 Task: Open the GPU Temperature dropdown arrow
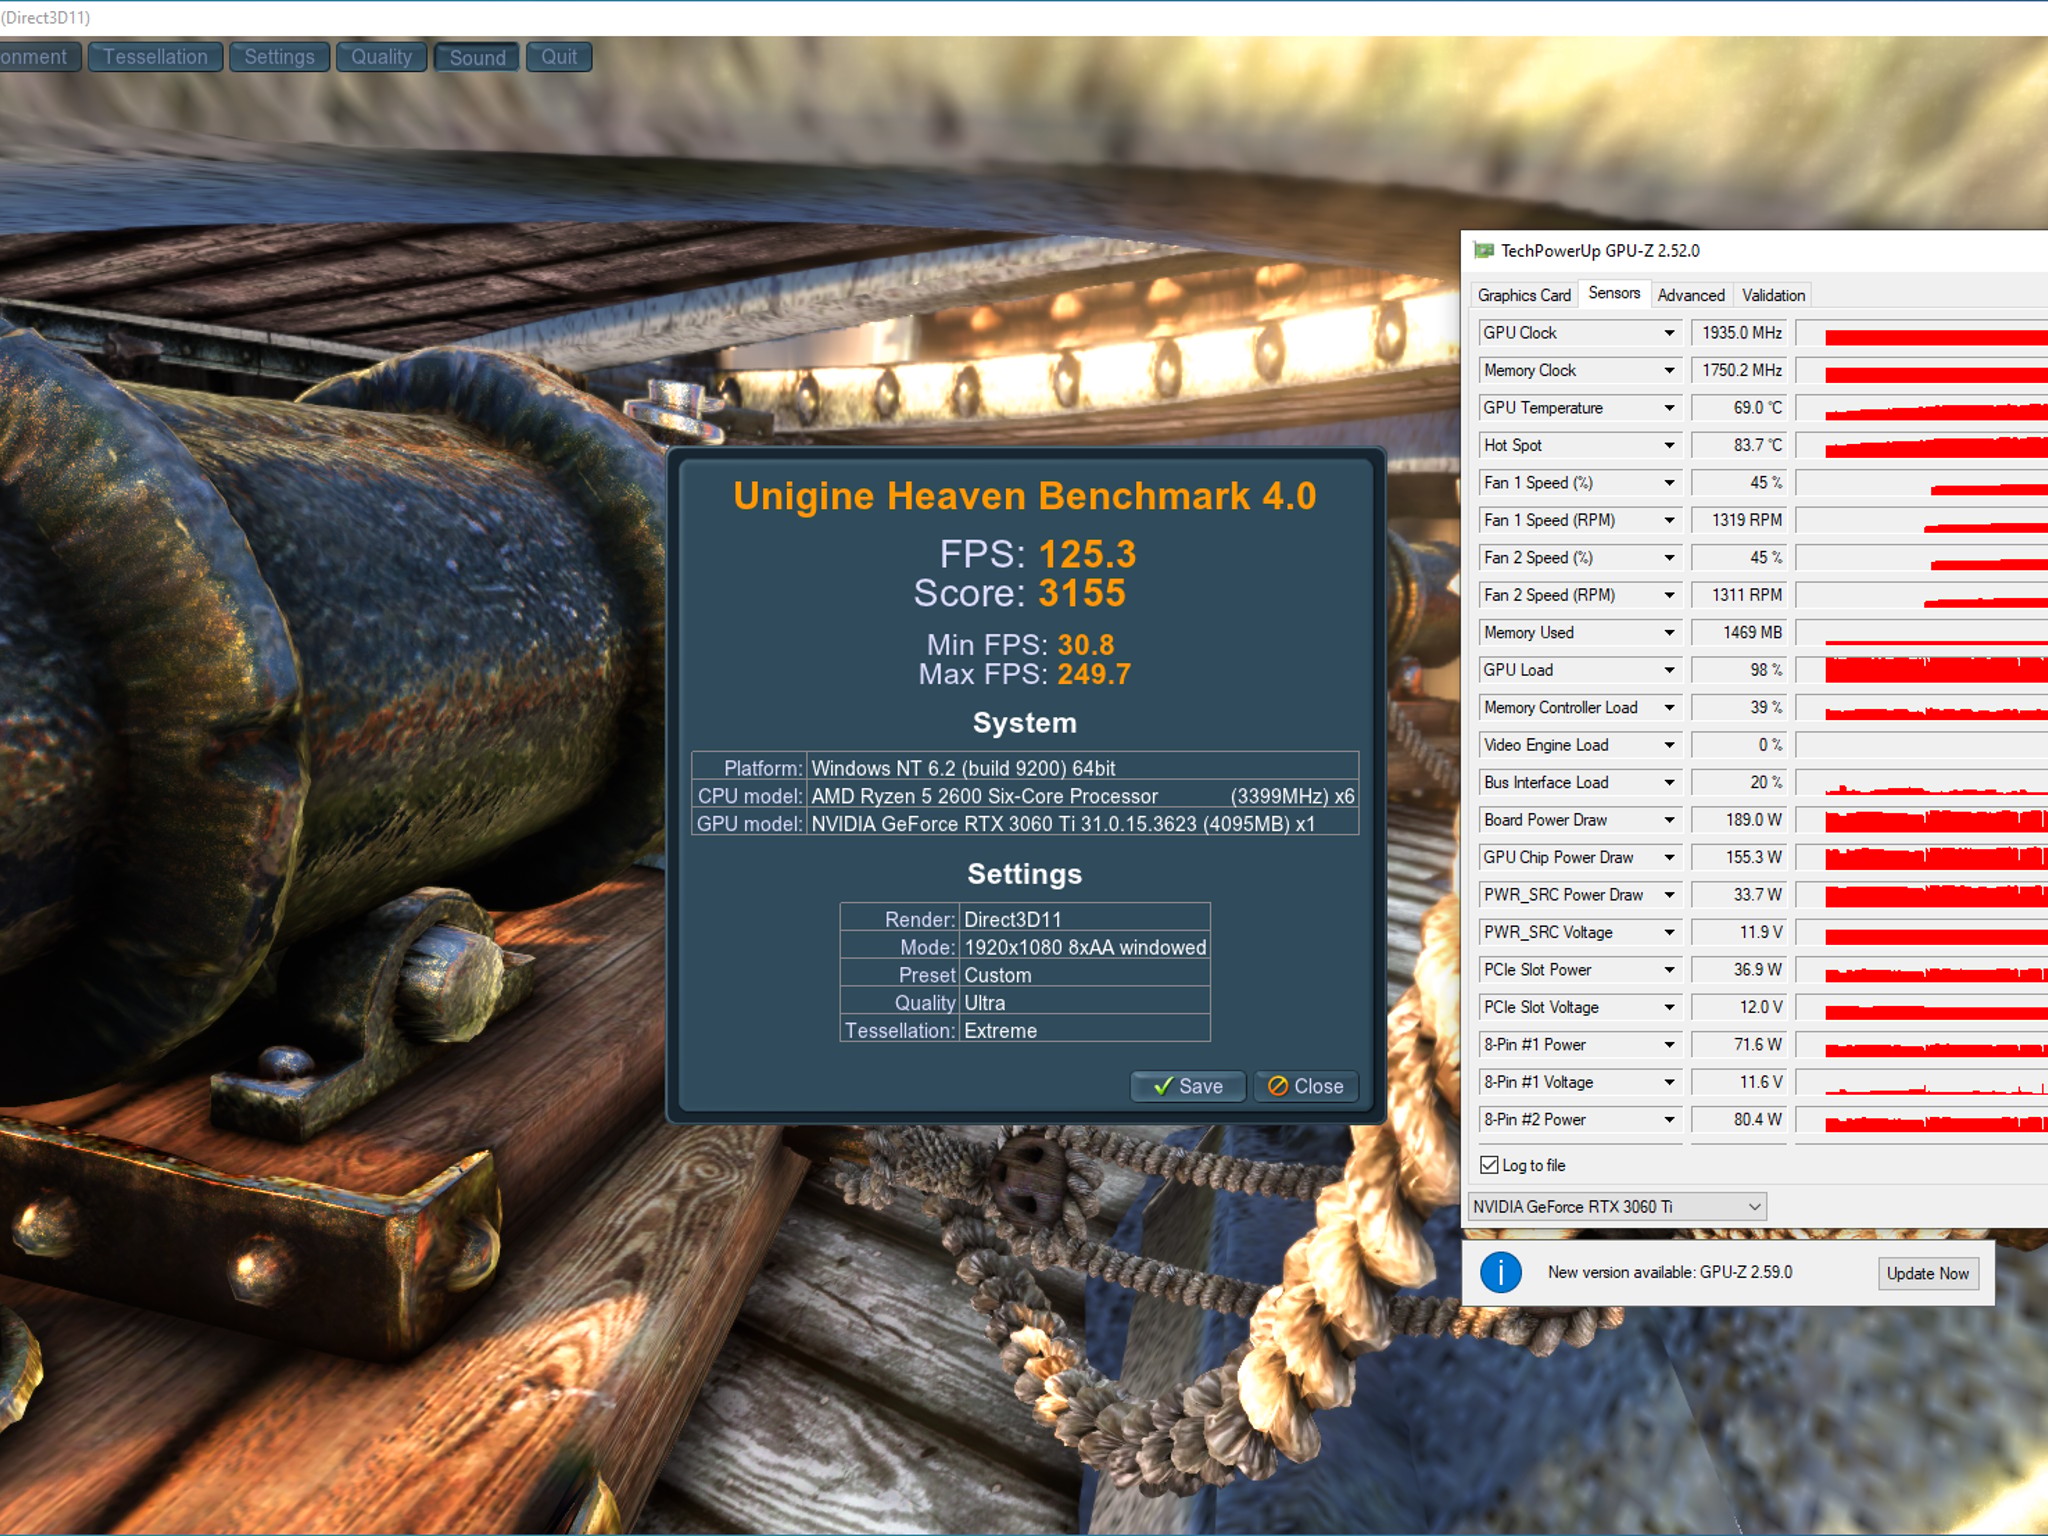(x=1669, y=408)
